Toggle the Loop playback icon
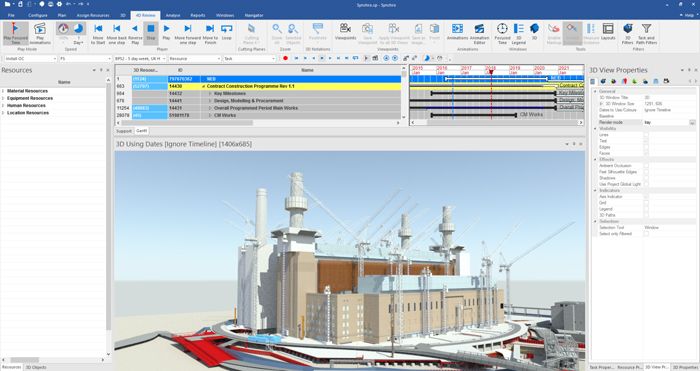The height and width of the screenshot is (371, 700). [x=227, y=32]
